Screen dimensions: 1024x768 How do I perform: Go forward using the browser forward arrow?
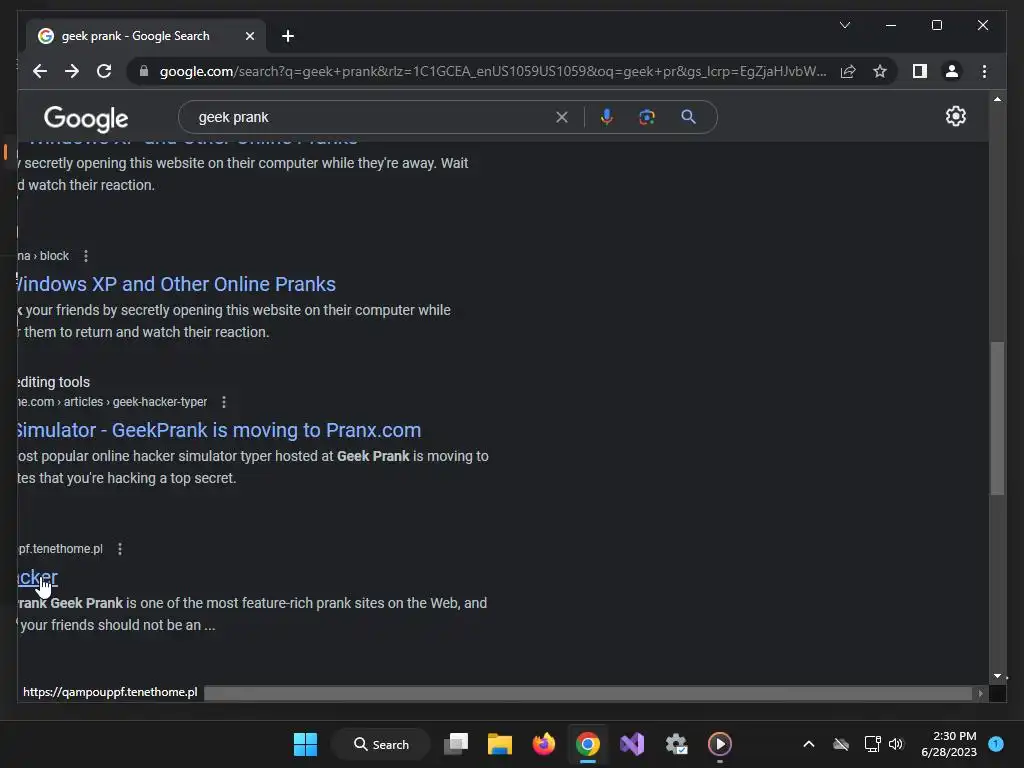click(72, 71)
